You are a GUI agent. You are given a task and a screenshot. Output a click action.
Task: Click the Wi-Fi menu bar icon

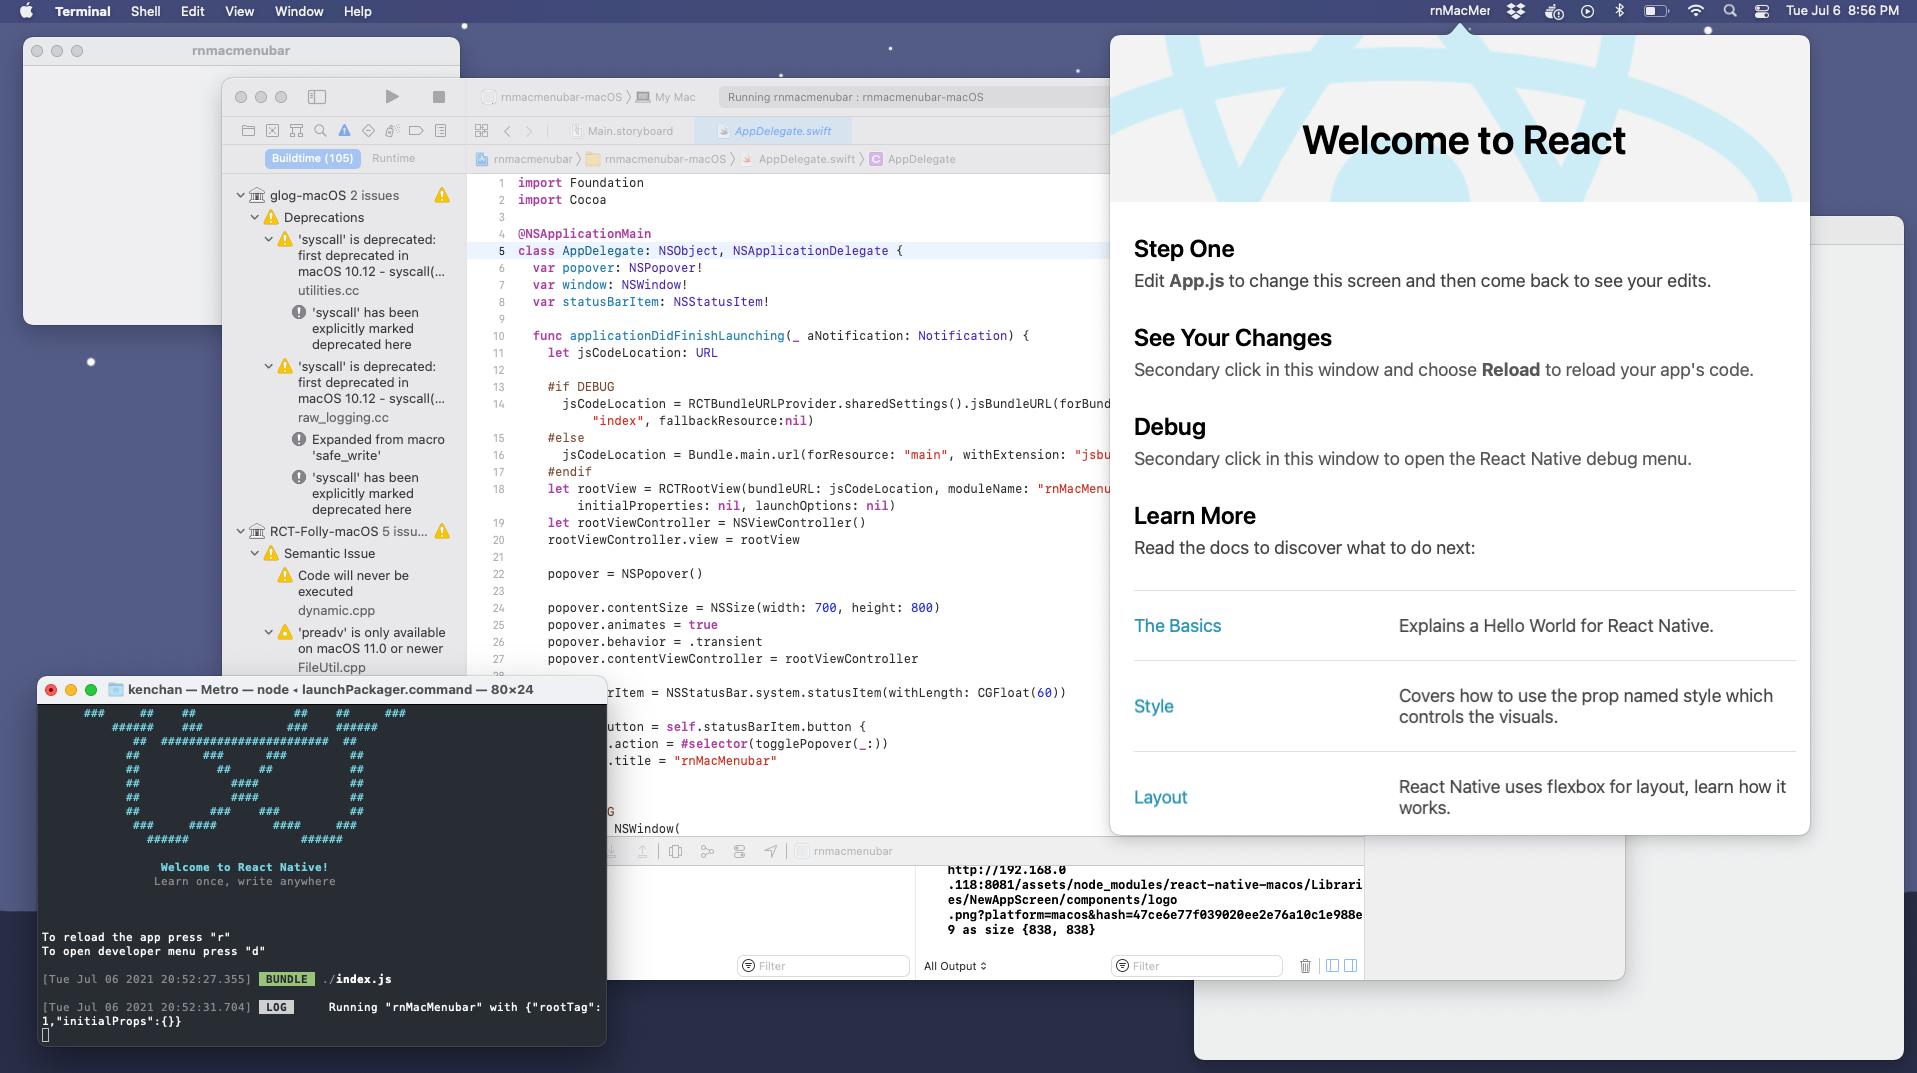click(x=1695, y=11)
